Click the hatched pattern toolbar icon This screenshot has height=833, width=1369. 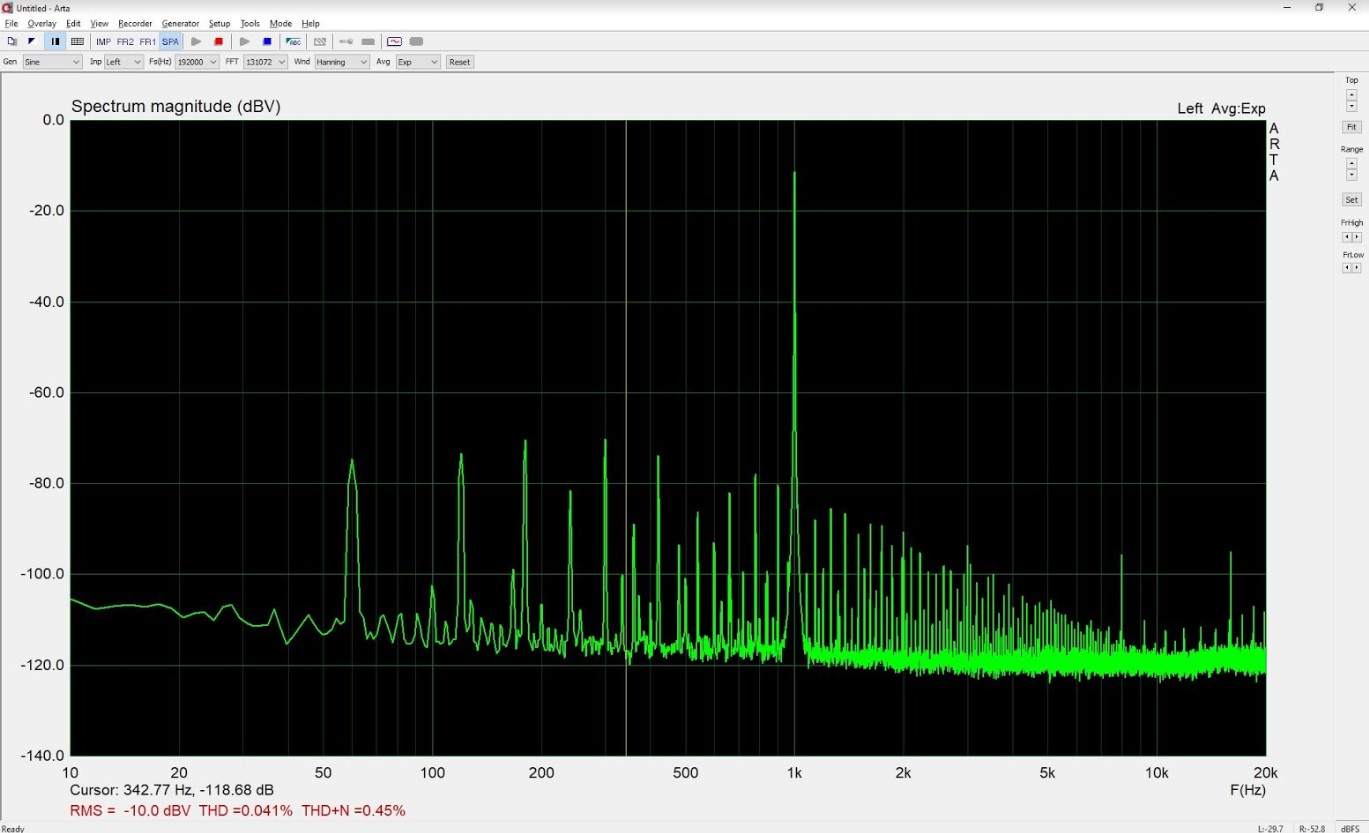pyautogui.click(x=320, y=42)
